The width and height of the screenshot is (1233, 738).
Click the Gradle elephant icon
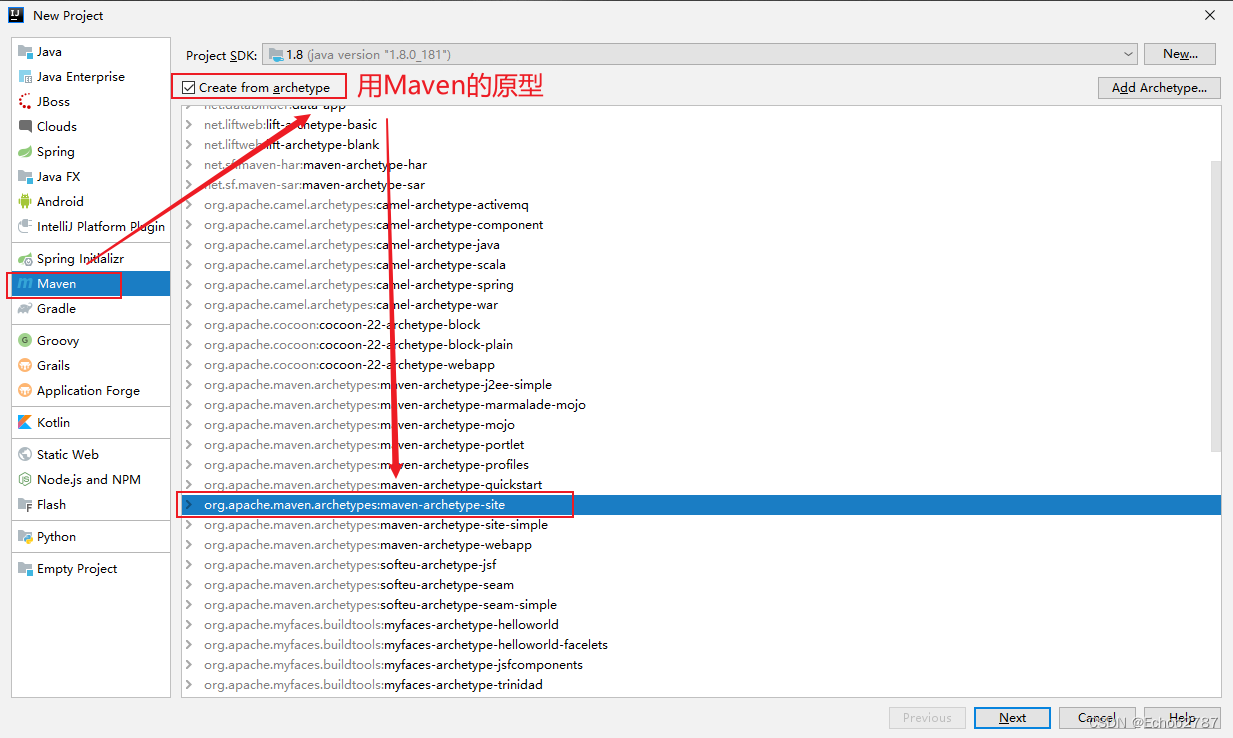tap(25, 309)
